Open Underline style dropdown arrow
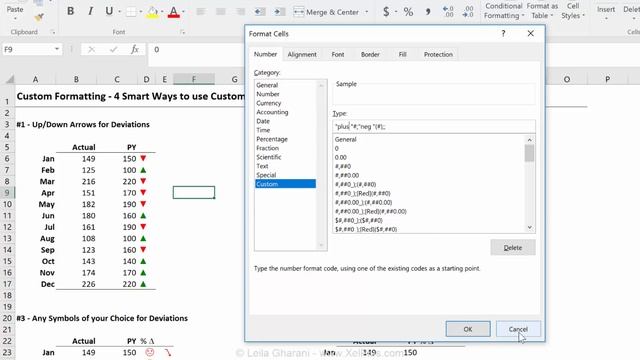640x360 pixels. point(120,11)
